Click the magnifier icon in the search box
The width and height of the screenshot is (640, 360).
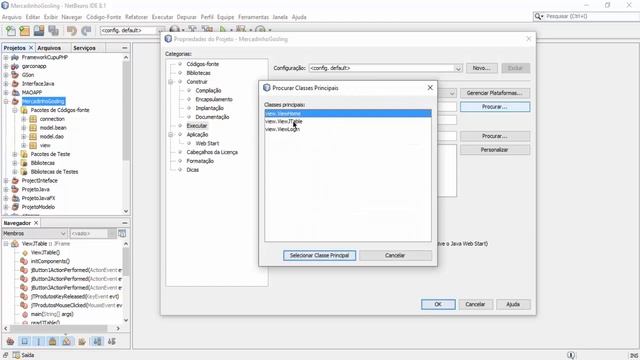(539, 16)
